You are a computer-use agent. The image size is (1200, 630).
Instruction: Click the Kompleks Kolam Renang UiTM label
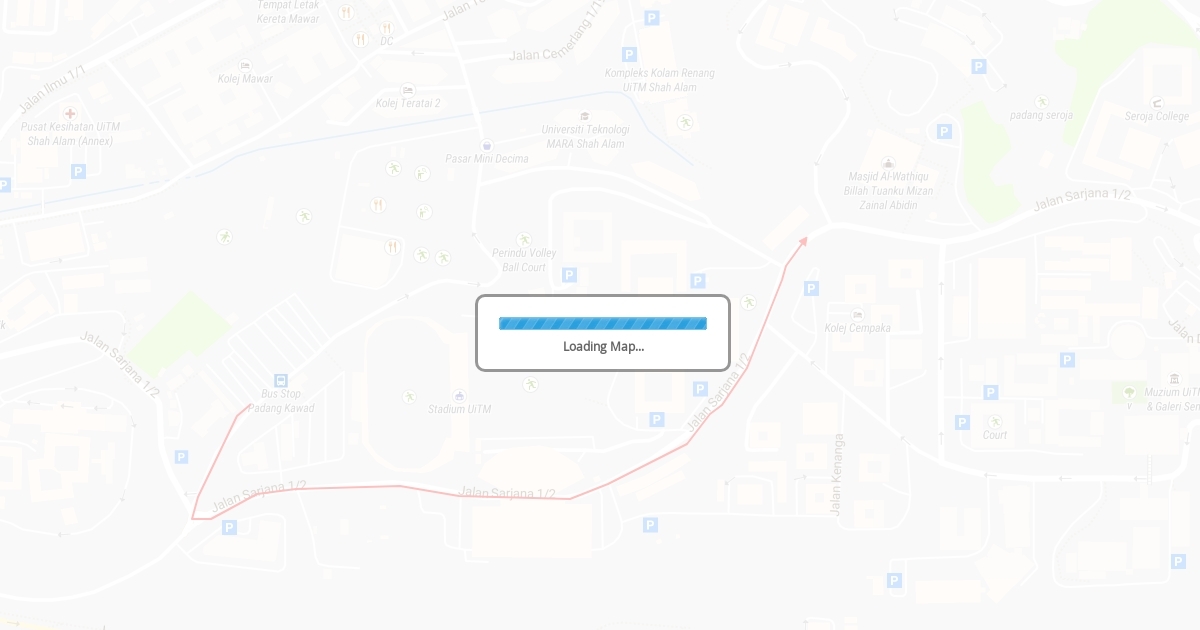659,80
